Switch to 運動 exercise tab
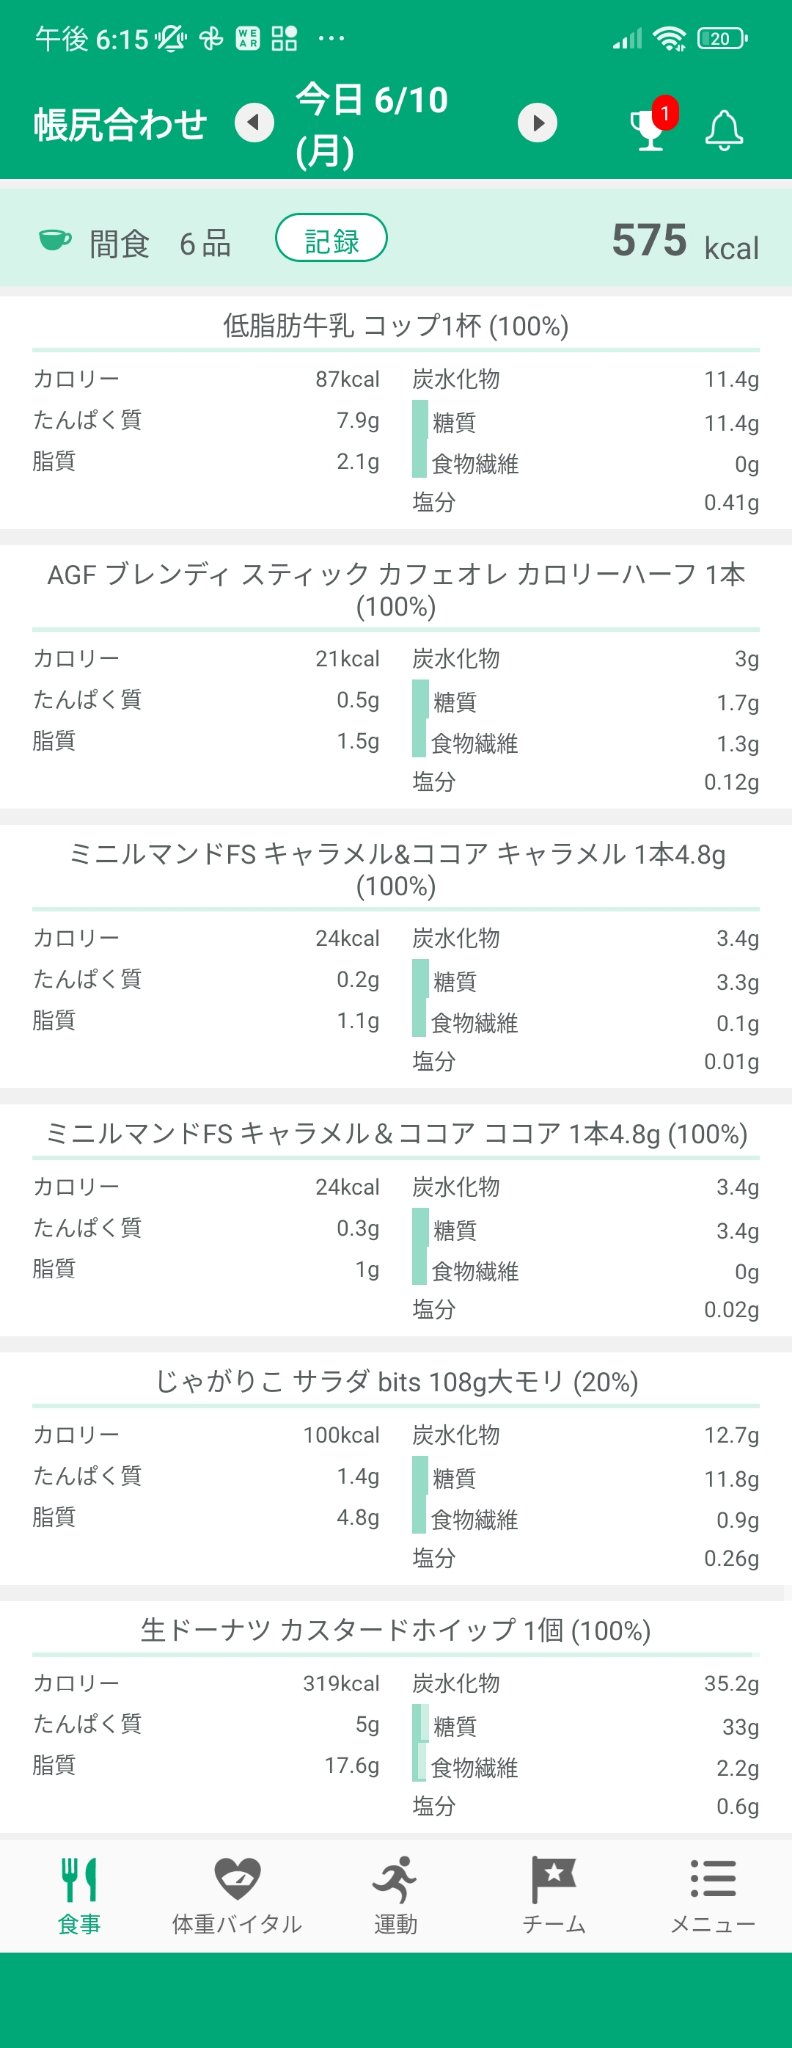792x2048 pixels. point(396,1895)
